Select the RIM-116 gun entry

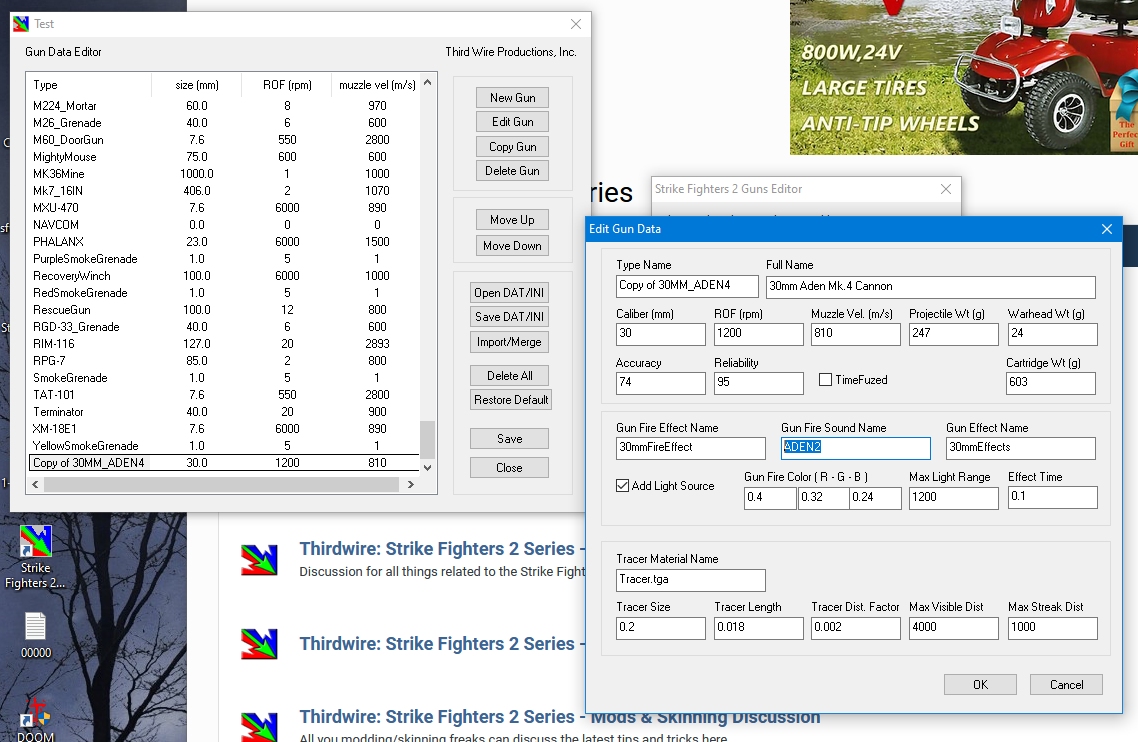pyautogui.click(x=224, y=343)
